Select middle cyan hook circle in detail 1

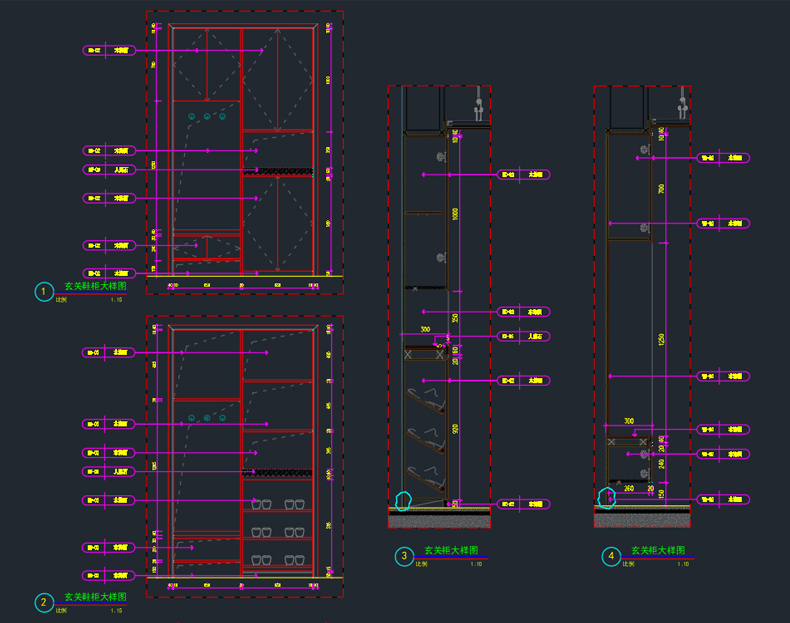point(207,116)
